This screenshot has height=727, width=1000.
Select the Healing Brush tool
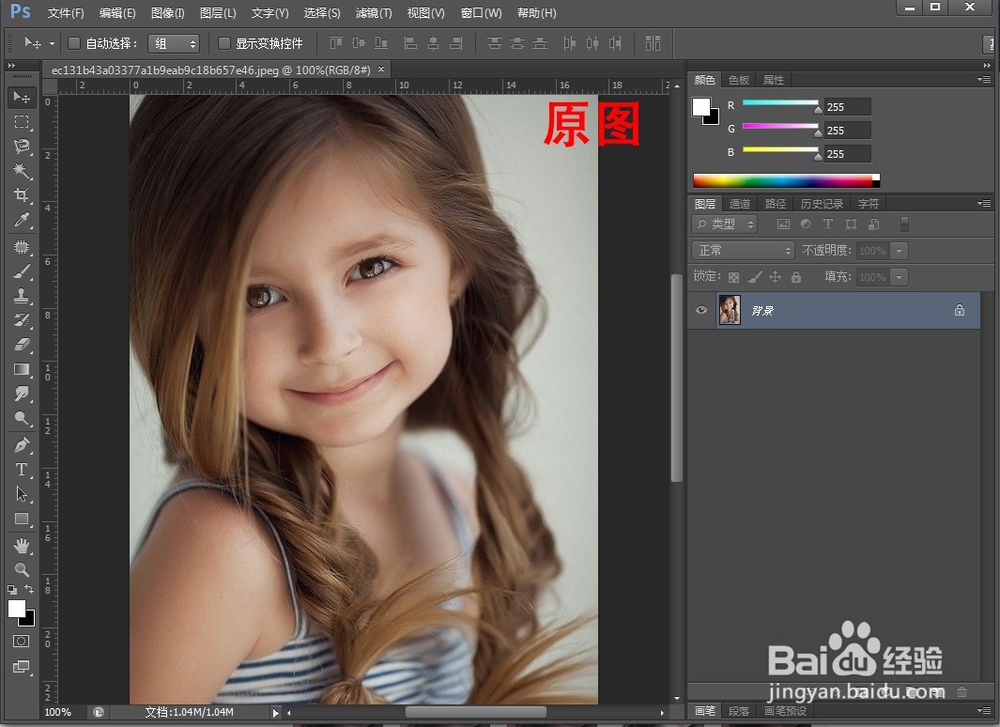[21, 247]
